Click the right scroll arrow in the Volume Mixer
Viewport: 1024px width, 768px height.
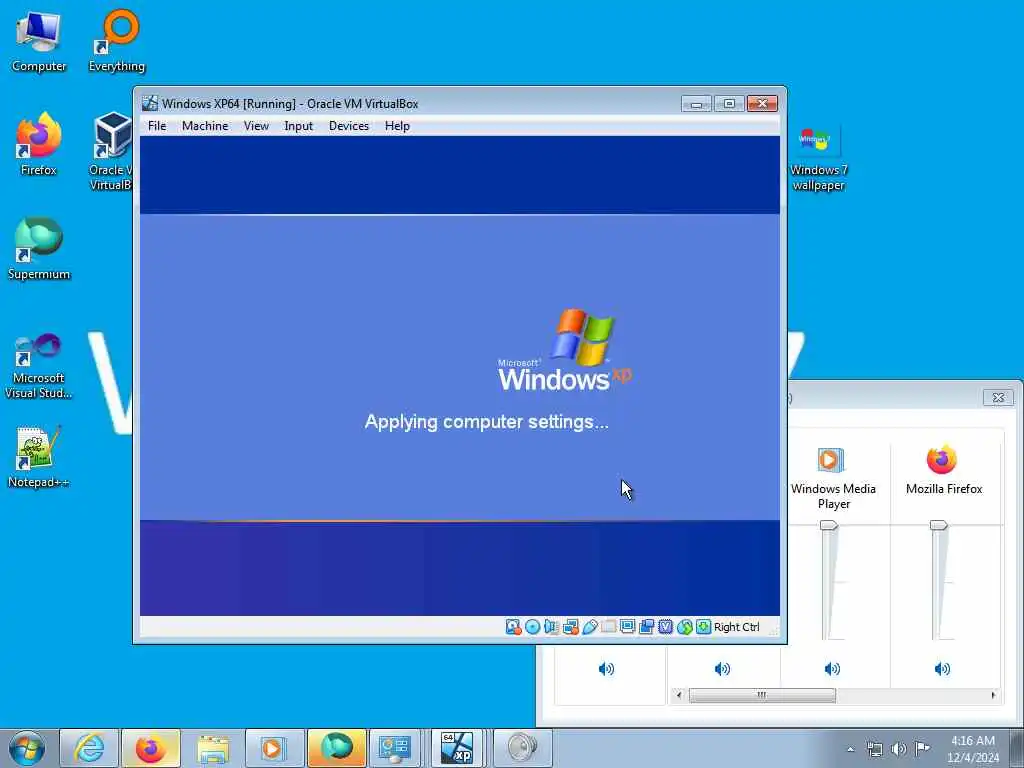[x=993, y=696]
